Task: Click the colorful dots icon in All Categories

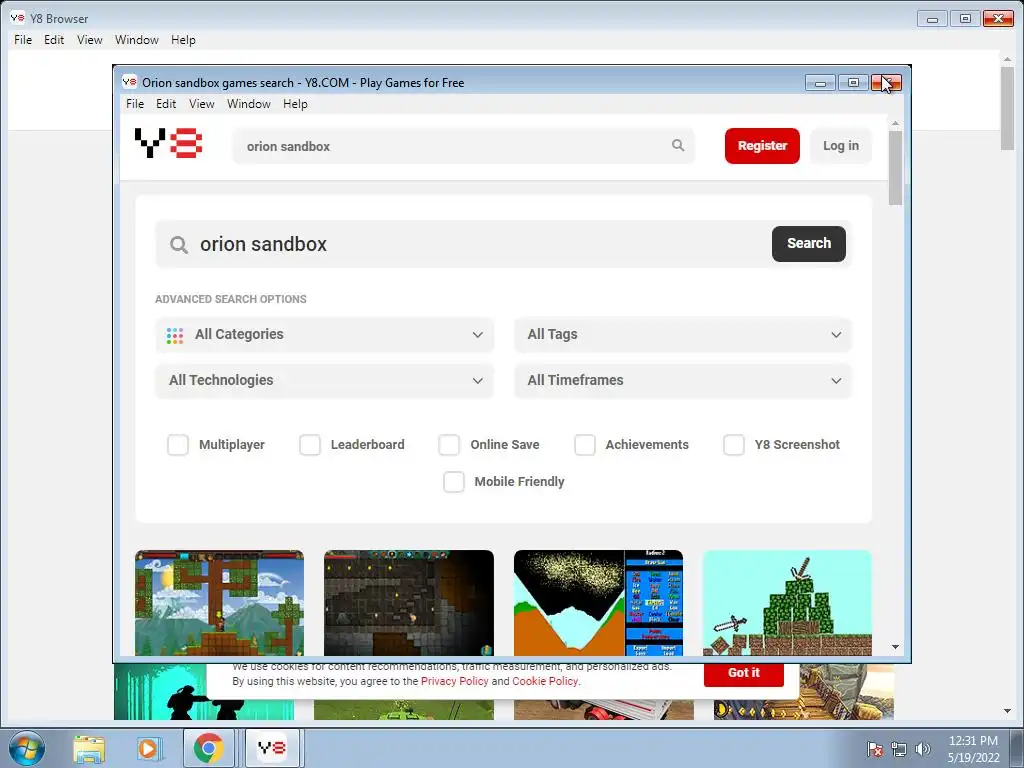Action: pyautogui.click(x=174, y=335)
